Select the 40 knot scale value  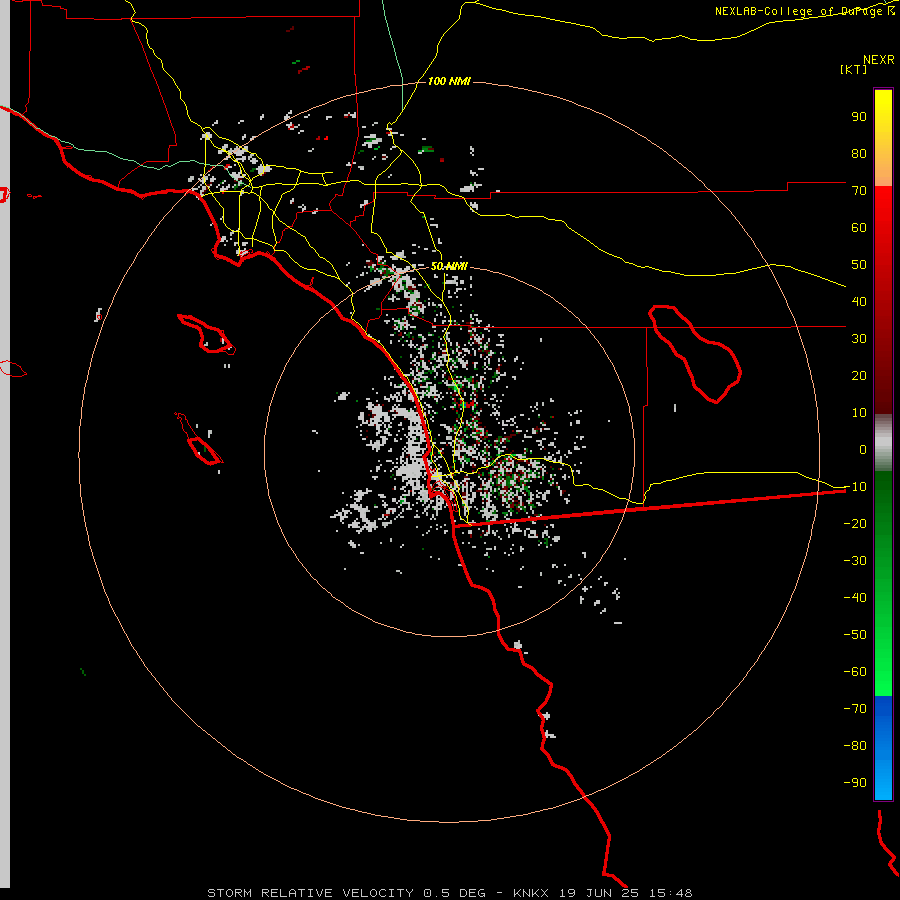(859, 301)
